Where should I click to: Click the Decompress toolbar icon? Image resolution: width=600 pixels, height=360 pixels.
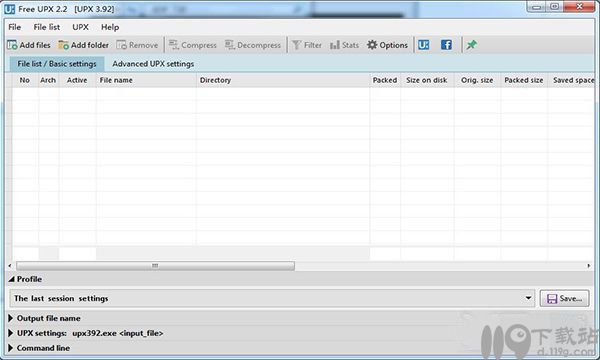click(230, 45)
